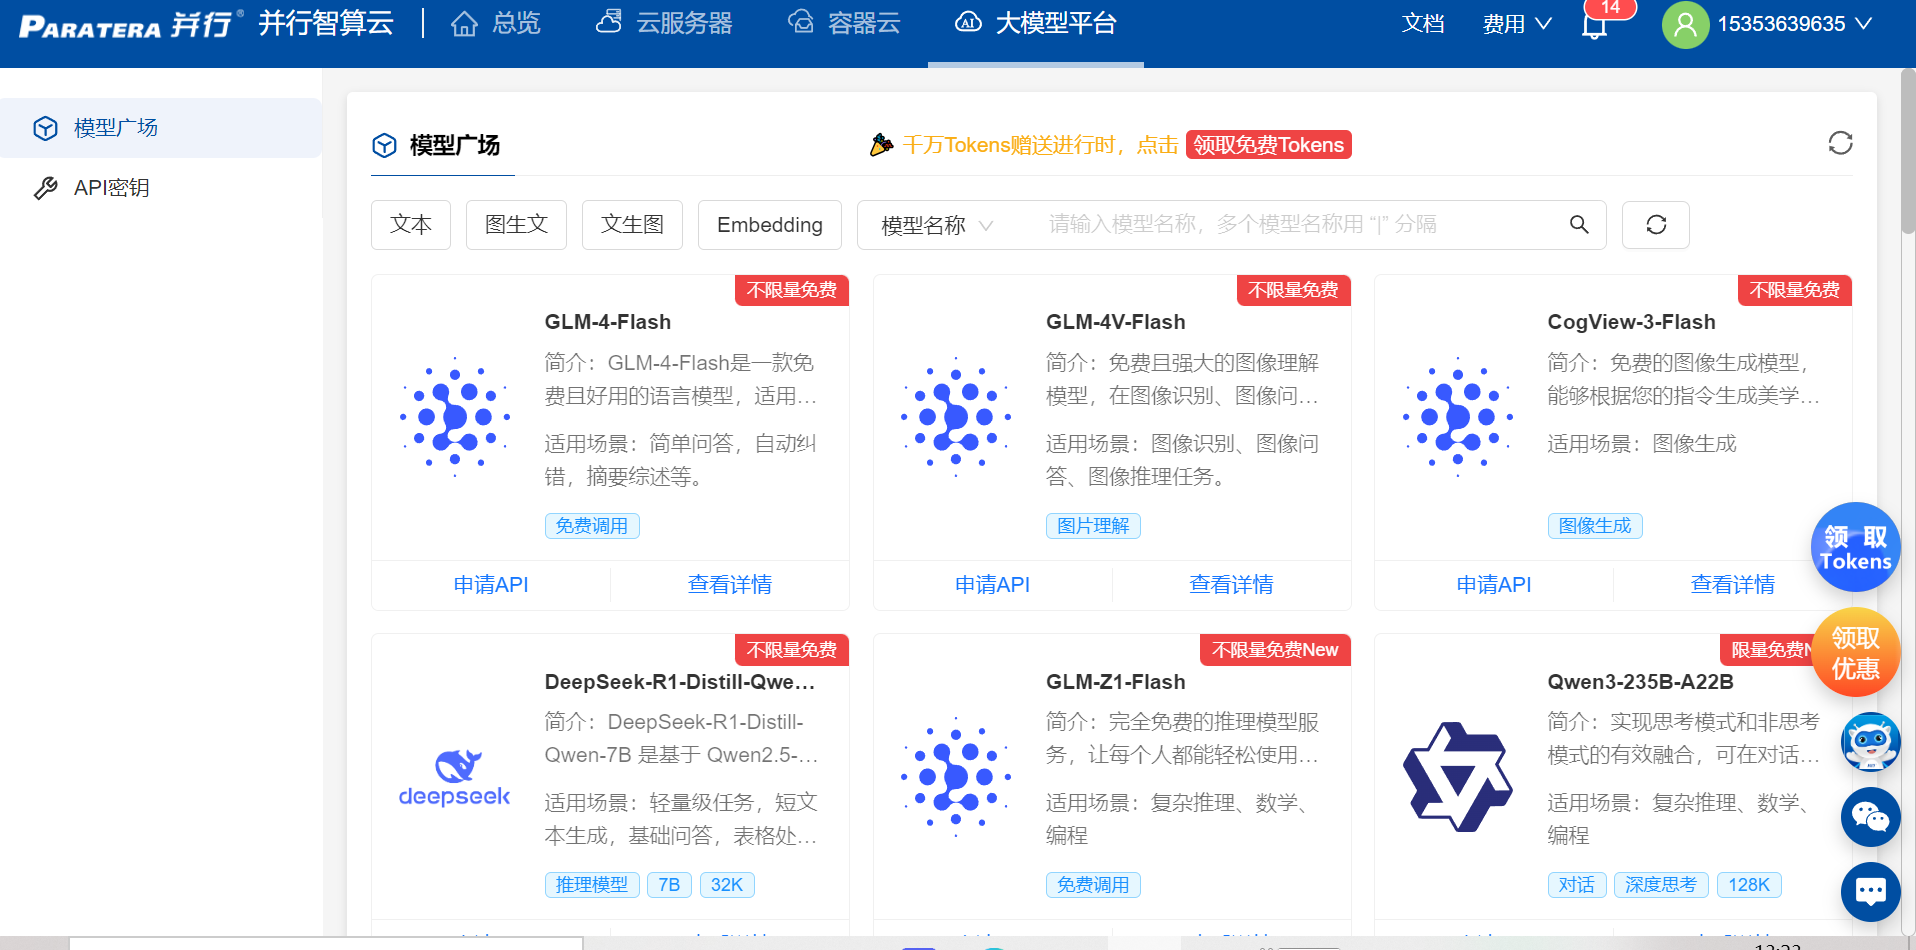Image resolution: width=1916 pixels, height=950 pixels.
Task: Click the GLM-4-Flash model logo
Action: click(x=455, y=416)
